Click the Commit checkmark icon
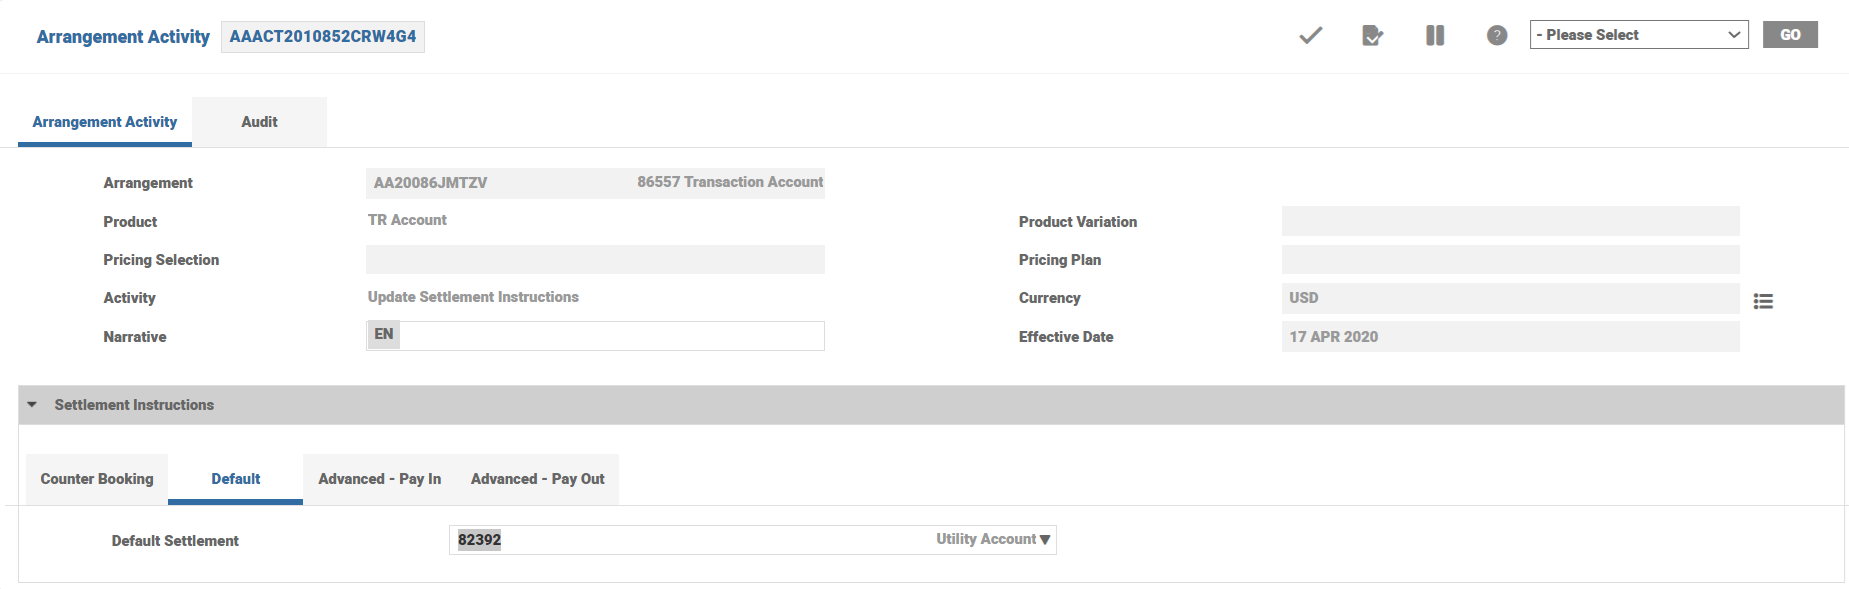1849x589 pixels. click(1310, 36)
